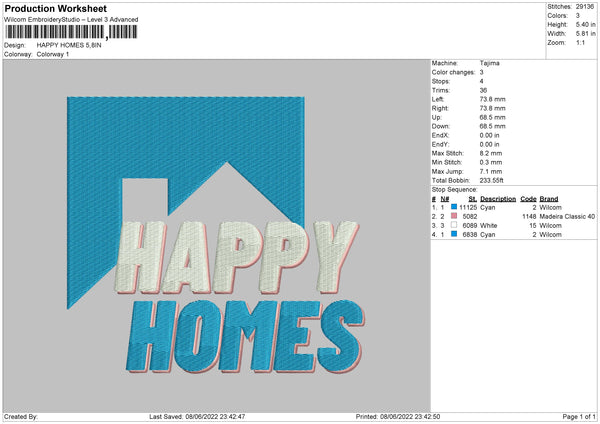
Task: Click the Max Jump value 7.1 mm
Action: coord(491,171)
